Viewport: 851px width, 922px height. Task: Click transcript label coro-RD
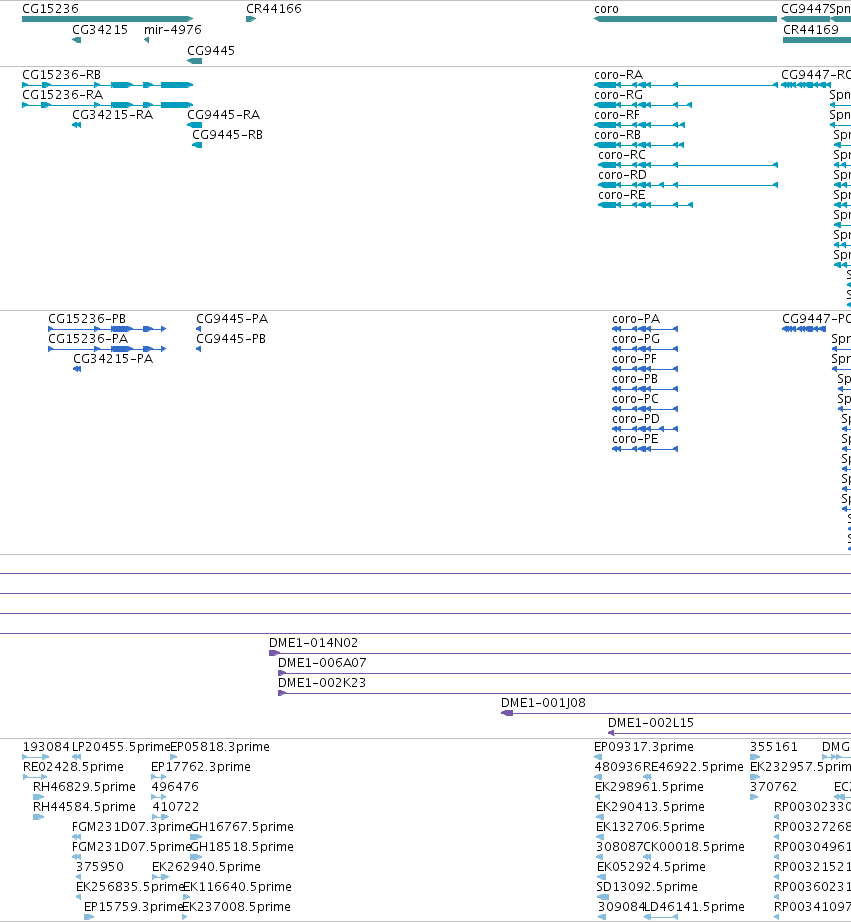pyautogui.click(x=622, y=175)
